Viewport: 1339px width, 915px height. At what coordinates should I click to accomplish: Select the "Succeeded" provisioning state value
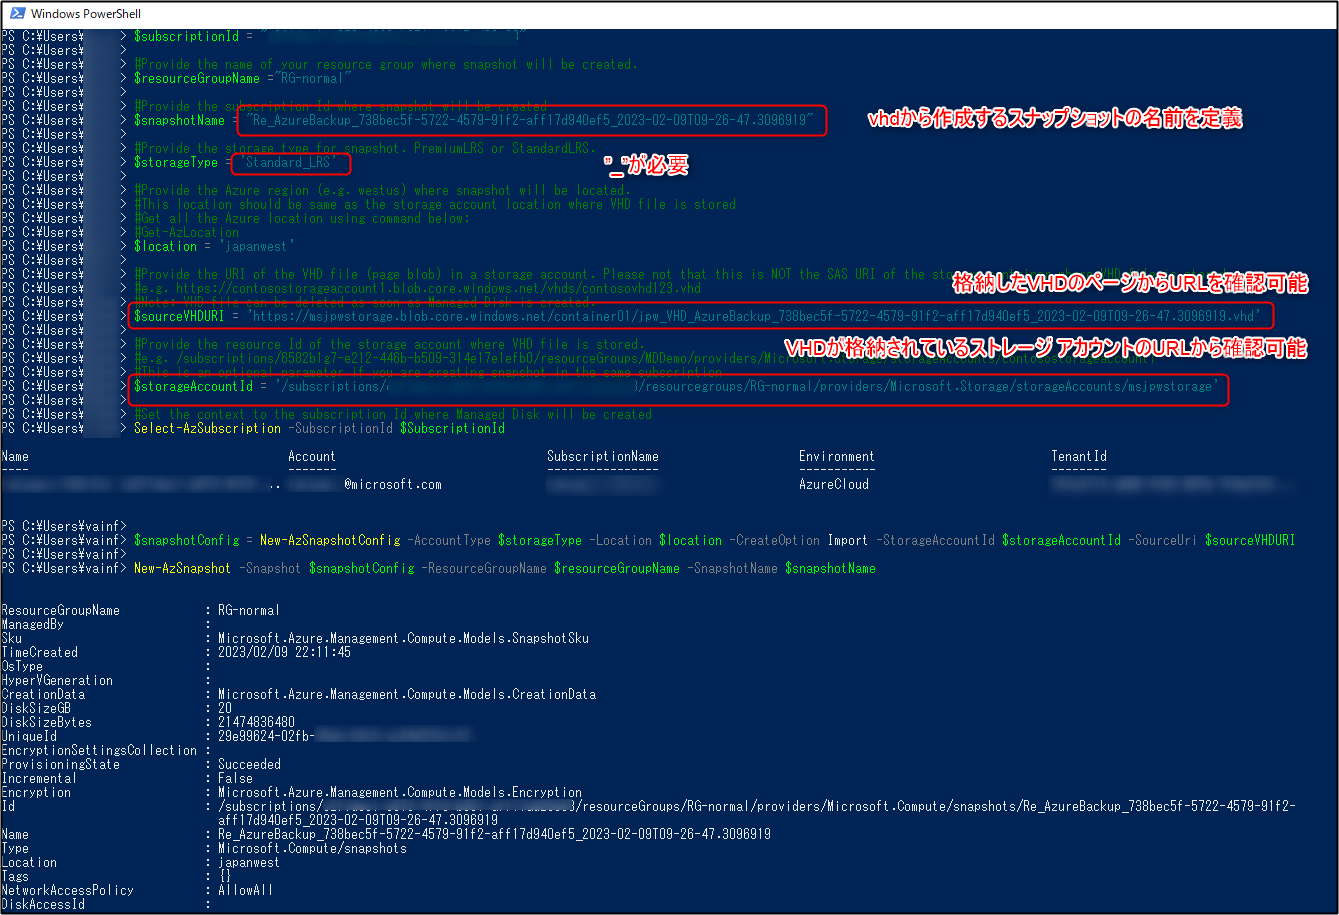click(249, 764)
